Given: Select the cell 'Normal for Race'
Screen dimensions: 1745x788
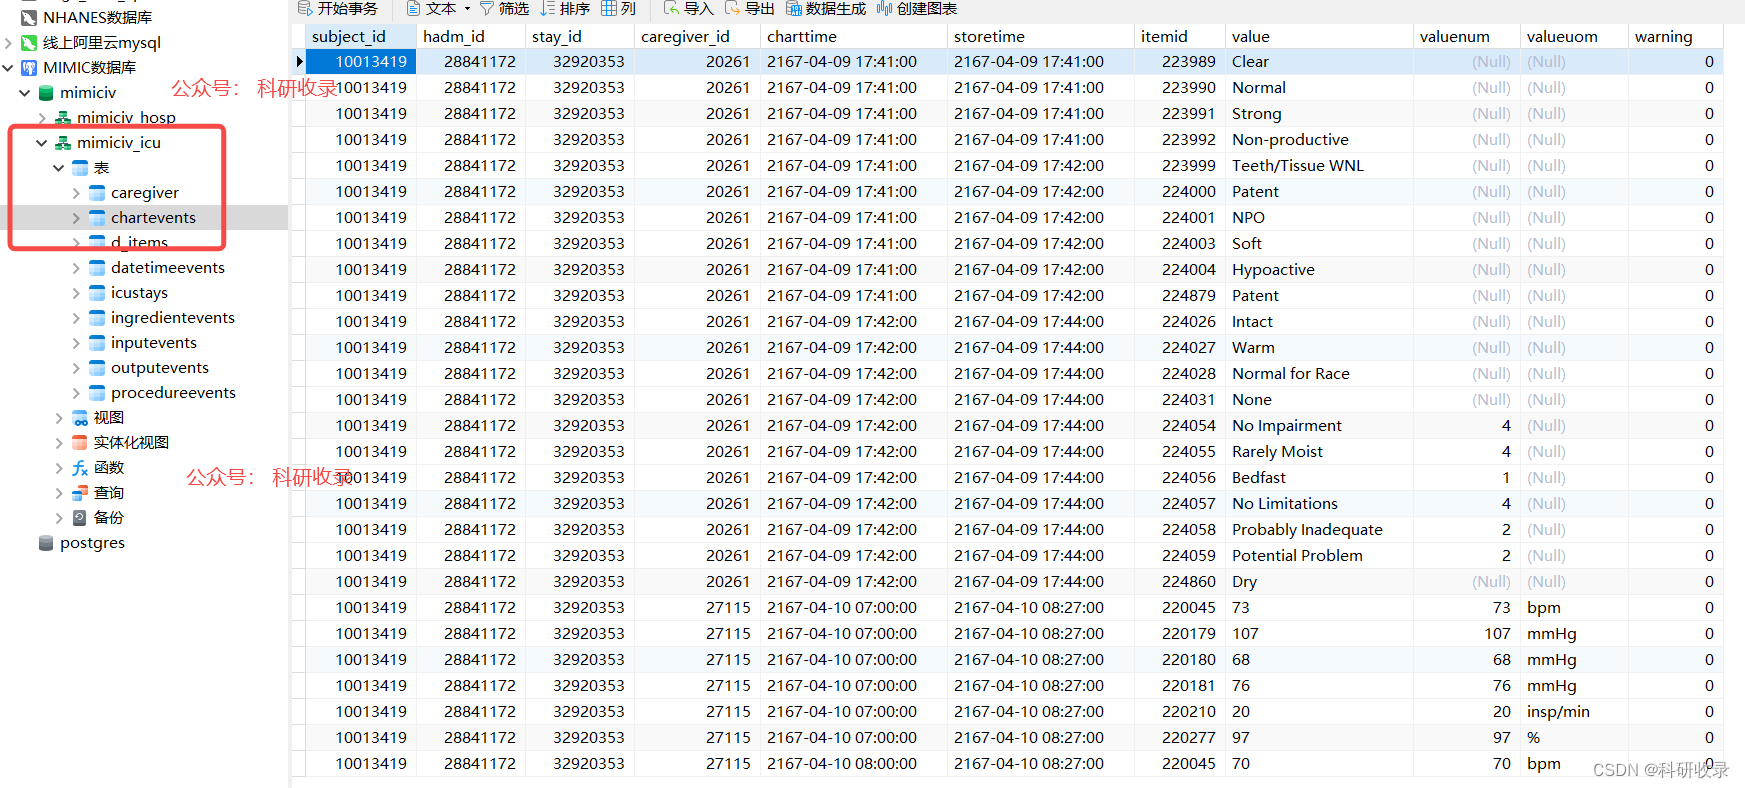Looking at the screenshot, I should [1318, 374].
